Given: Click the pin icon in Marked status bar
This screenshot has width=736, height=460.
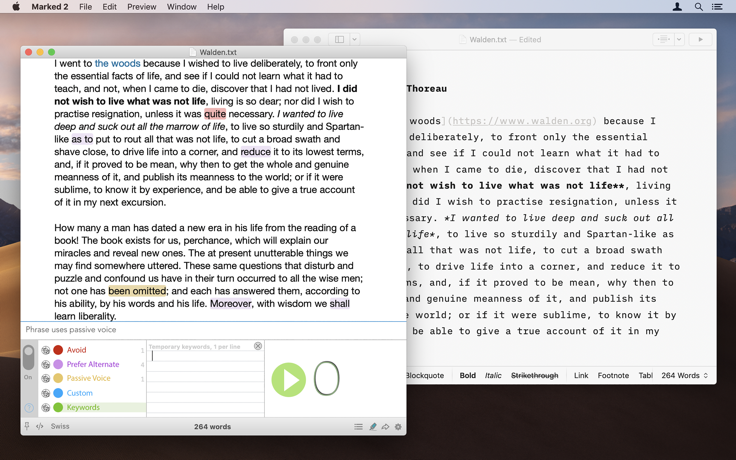Looking at the screenshot, I should (27, 426).
